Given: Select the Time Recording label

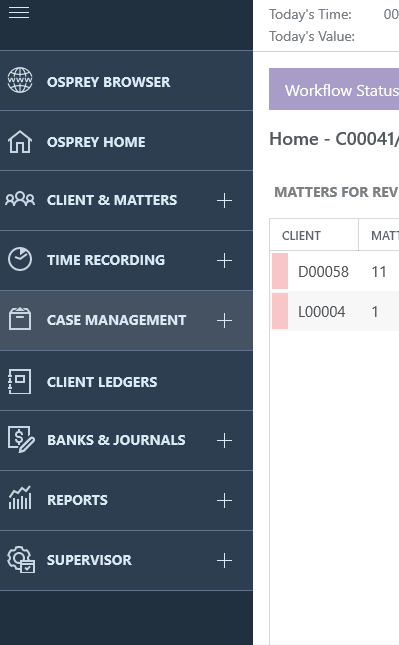Looking at the screenshot, I should [106, 260].
